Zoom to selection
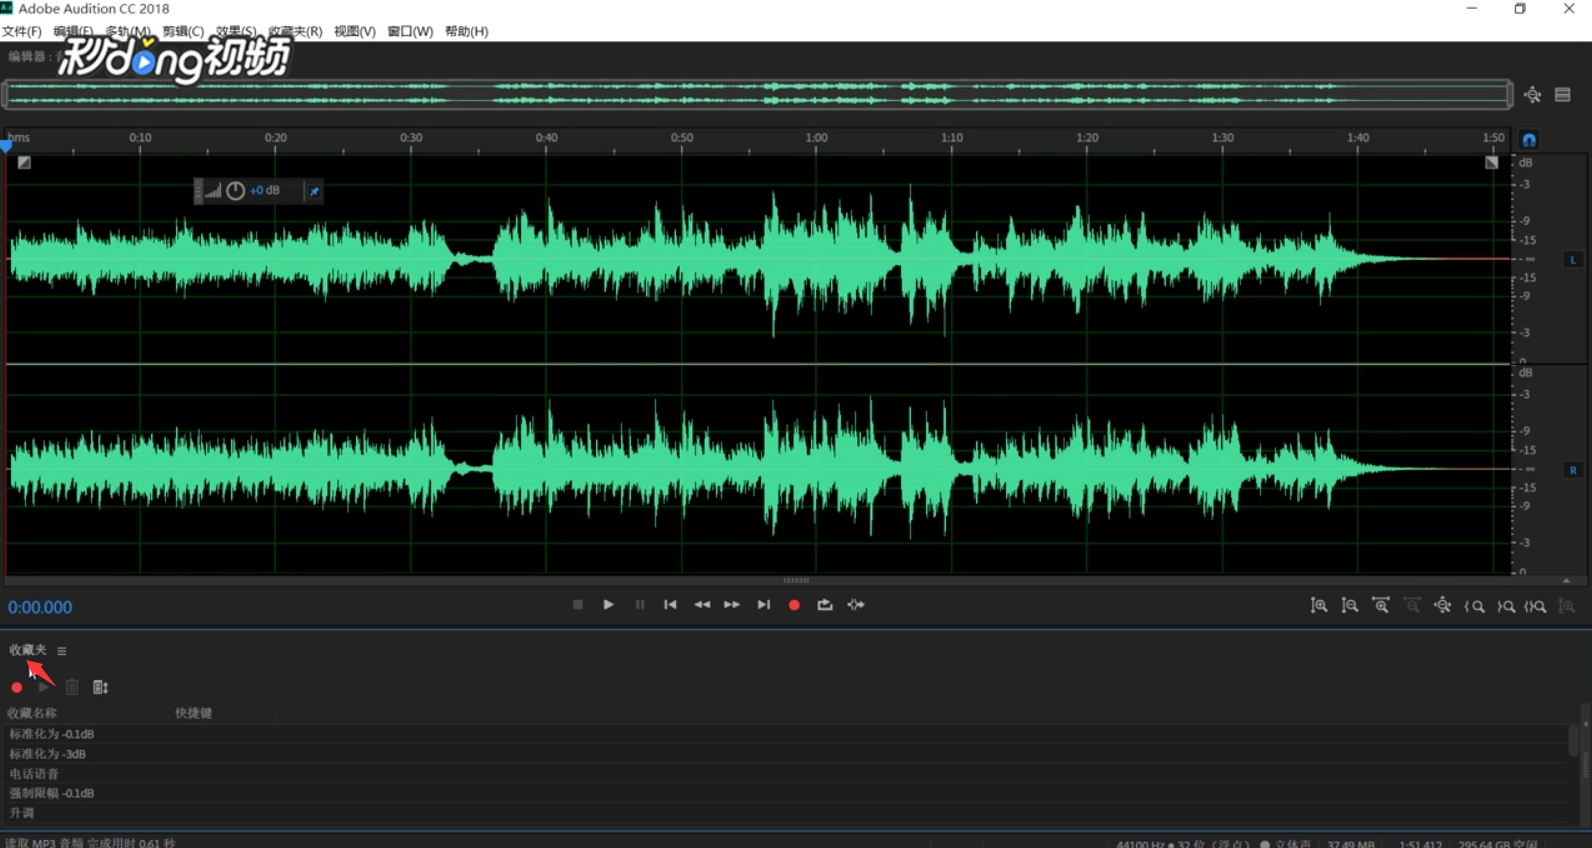This screenshot has width=1592, height=848. tap(1536, 606)
